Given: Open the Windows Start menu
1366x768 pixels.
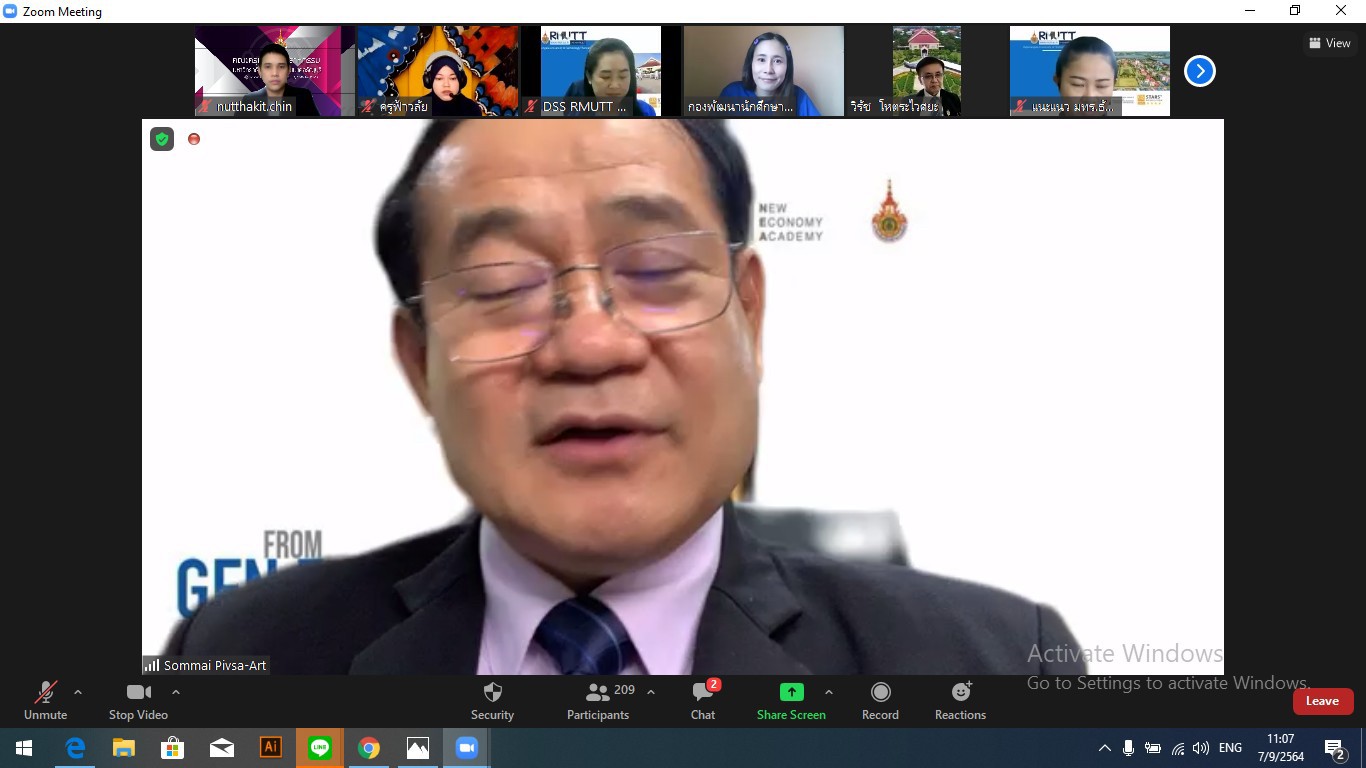Looking at the screenshot, I should tap(24, 748).
